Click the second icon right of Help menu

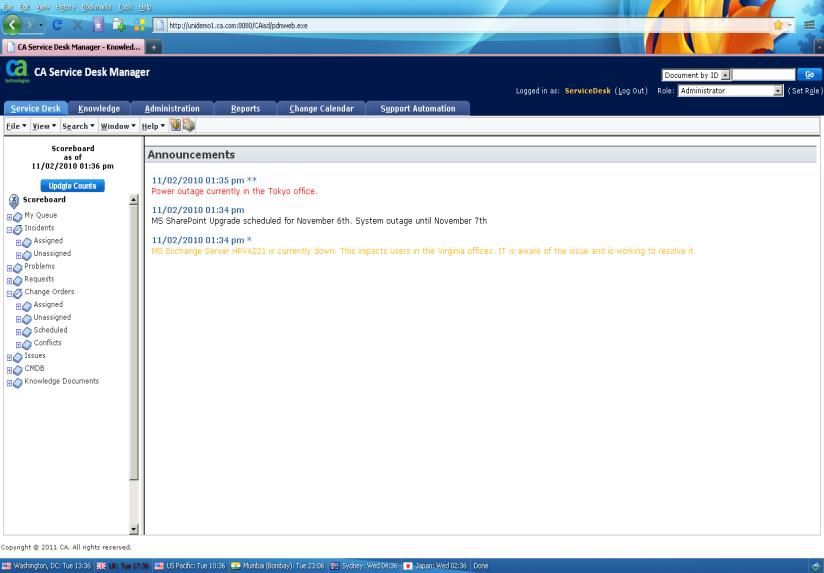click(189, 125)
